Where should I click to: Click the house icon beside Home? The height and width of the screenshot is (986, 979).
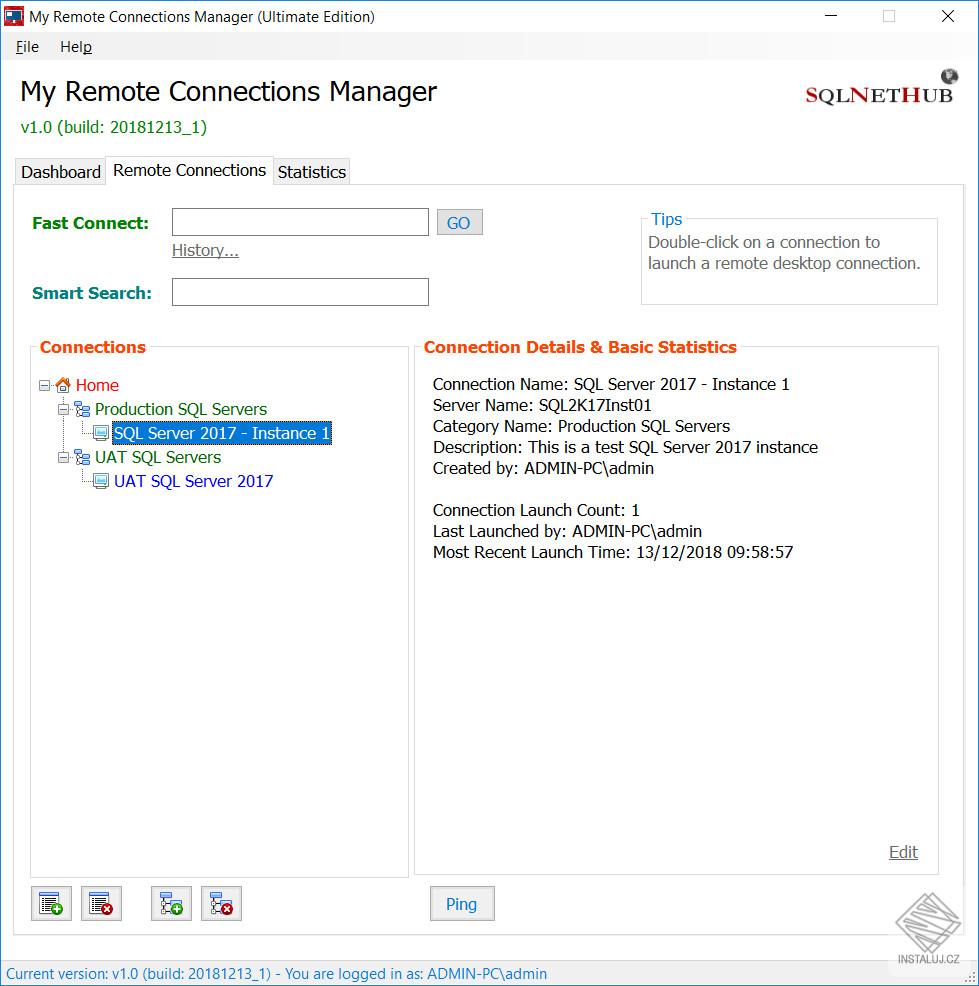[63, 385]
